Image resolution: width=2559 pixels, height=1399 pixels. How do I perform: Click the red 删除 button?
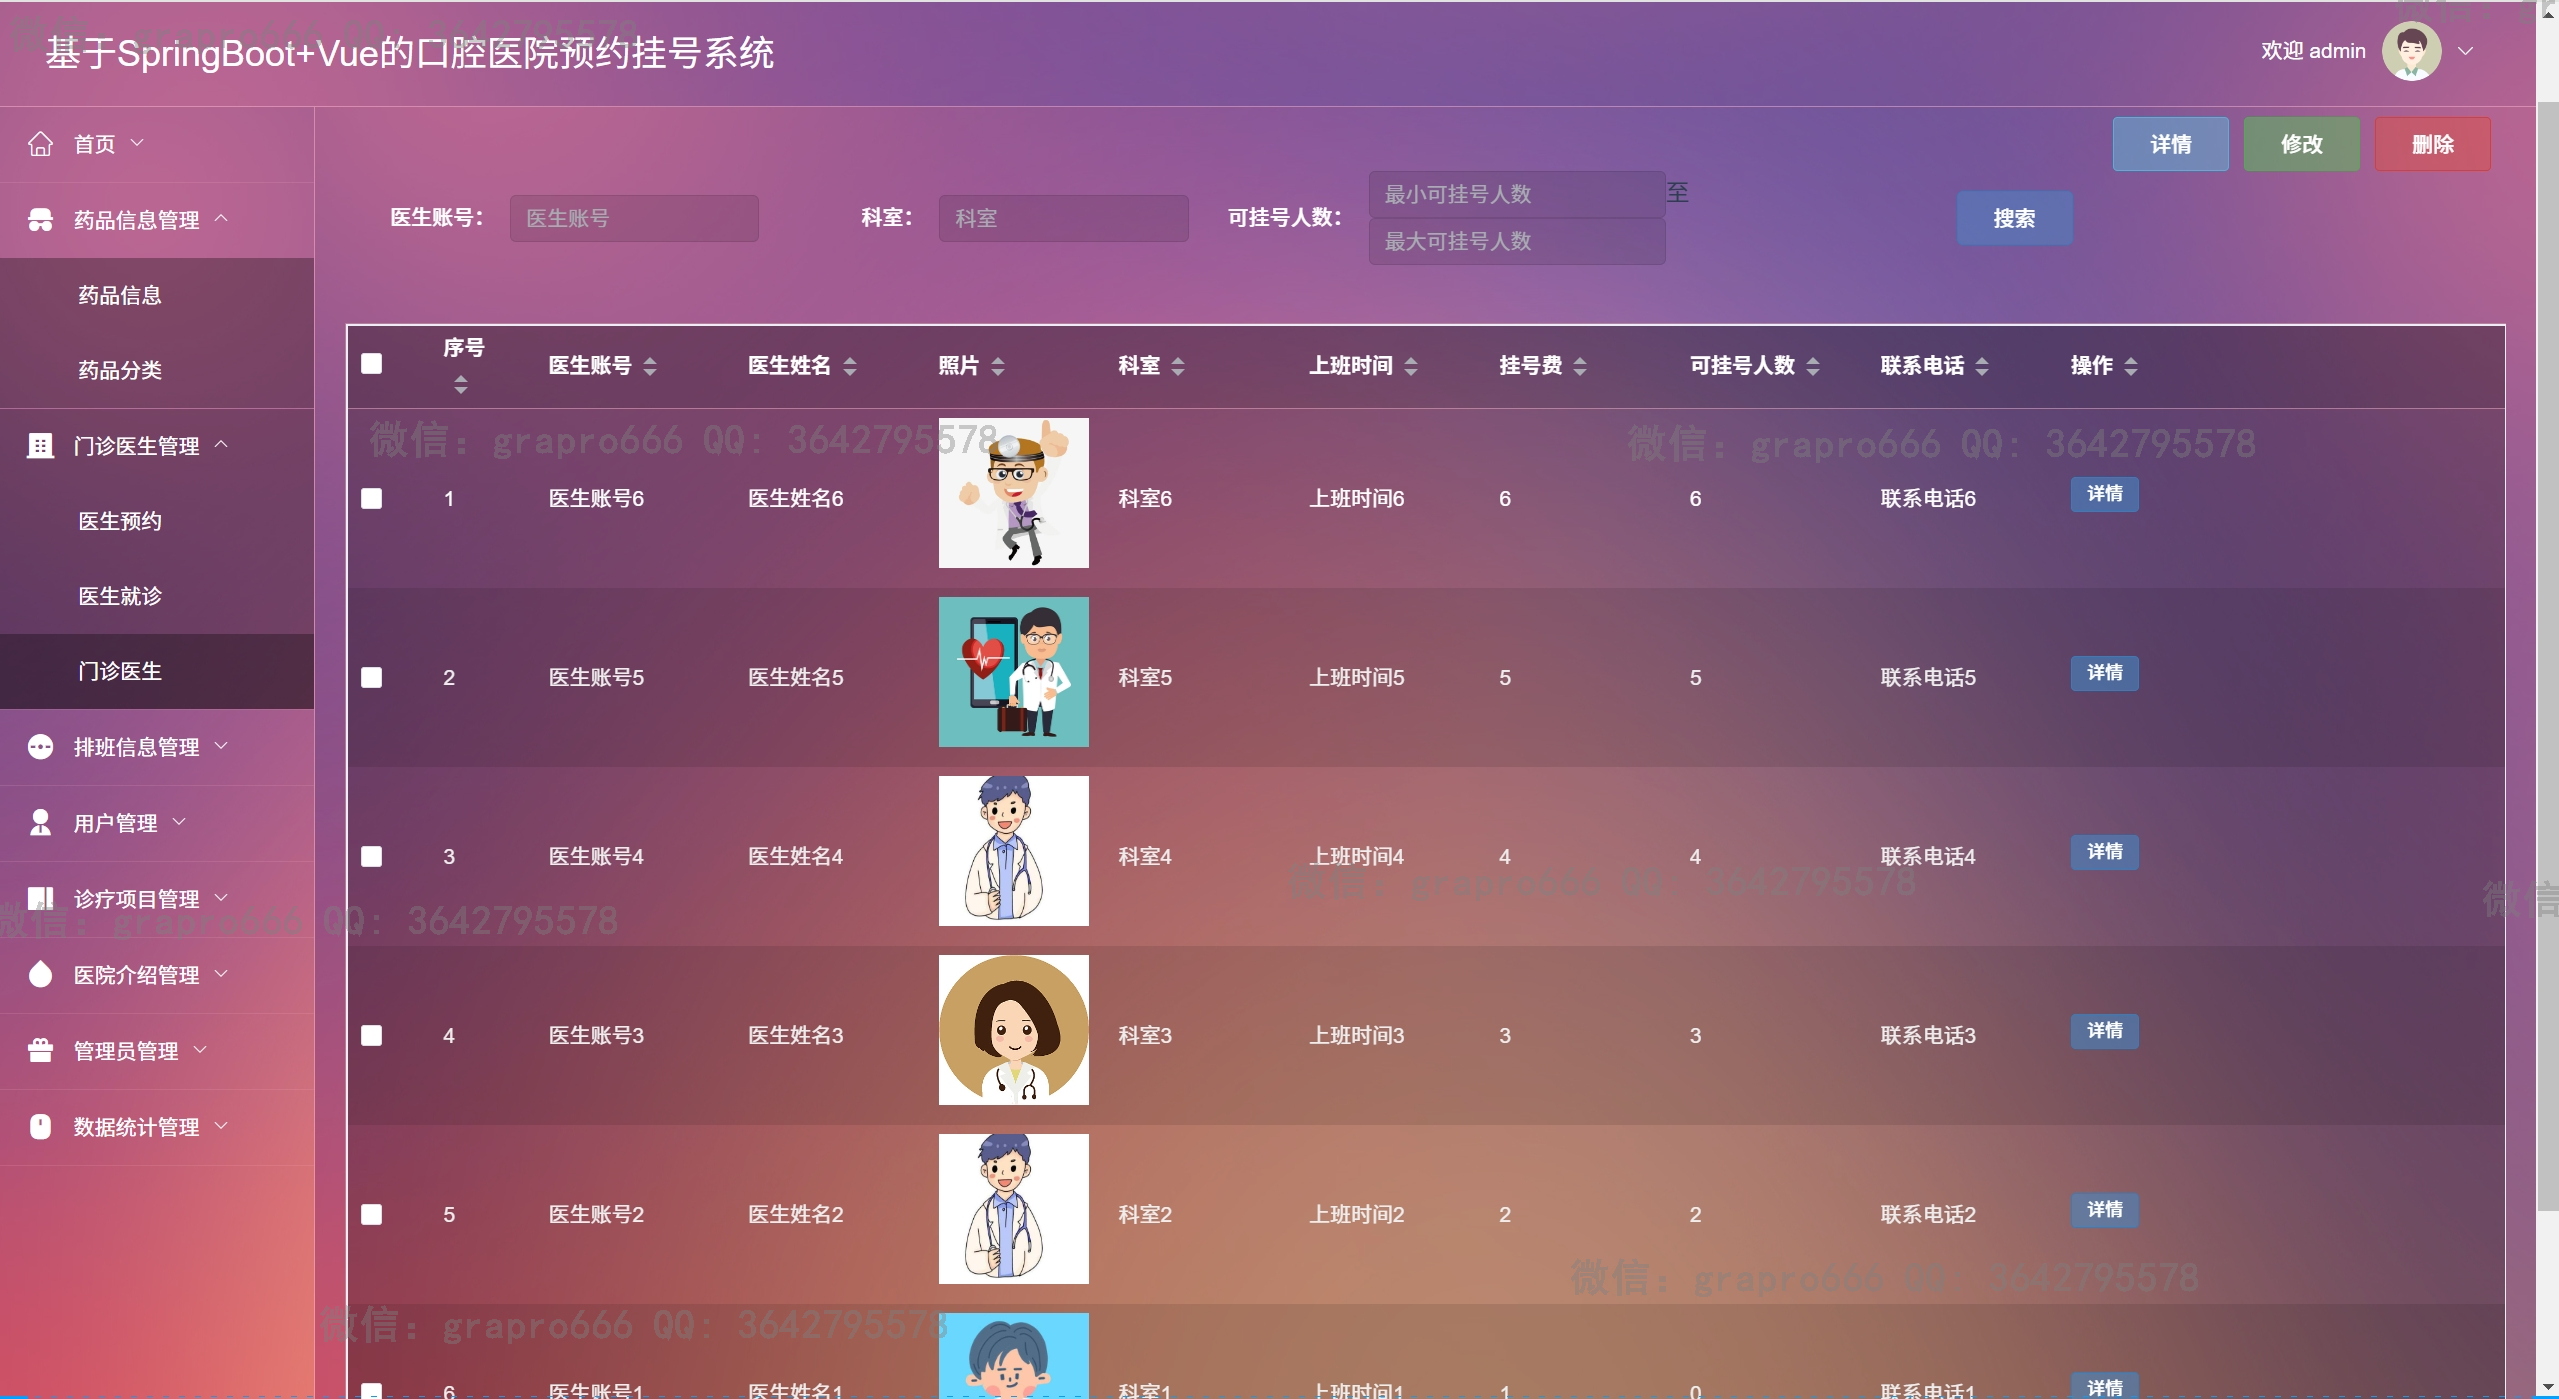point(2431,144)
